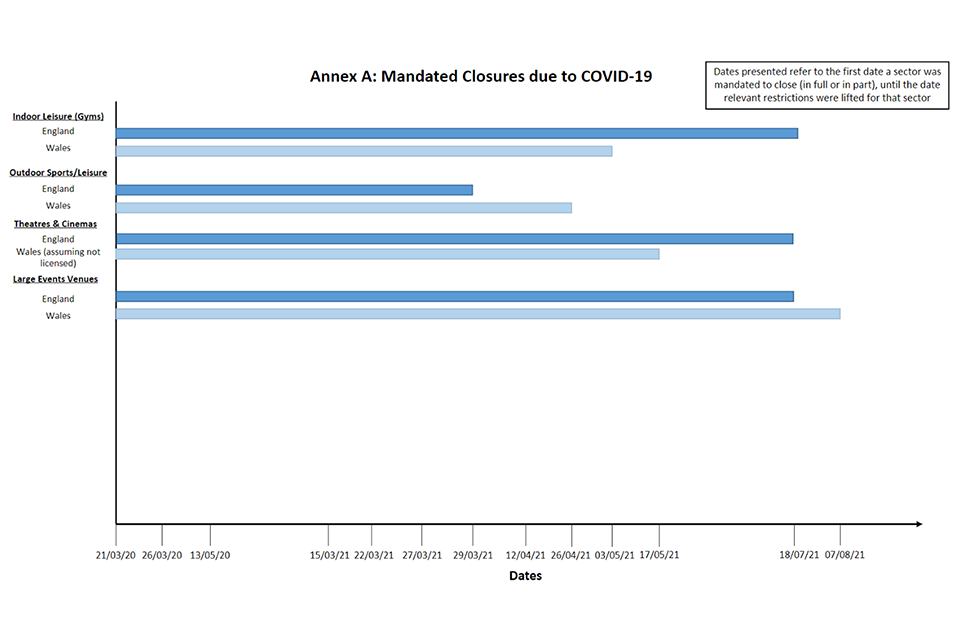Viewport: 960px width, 640px height.
Task: Select the Wales bar under Theatres & Cinemas
Action: (387, 254)
